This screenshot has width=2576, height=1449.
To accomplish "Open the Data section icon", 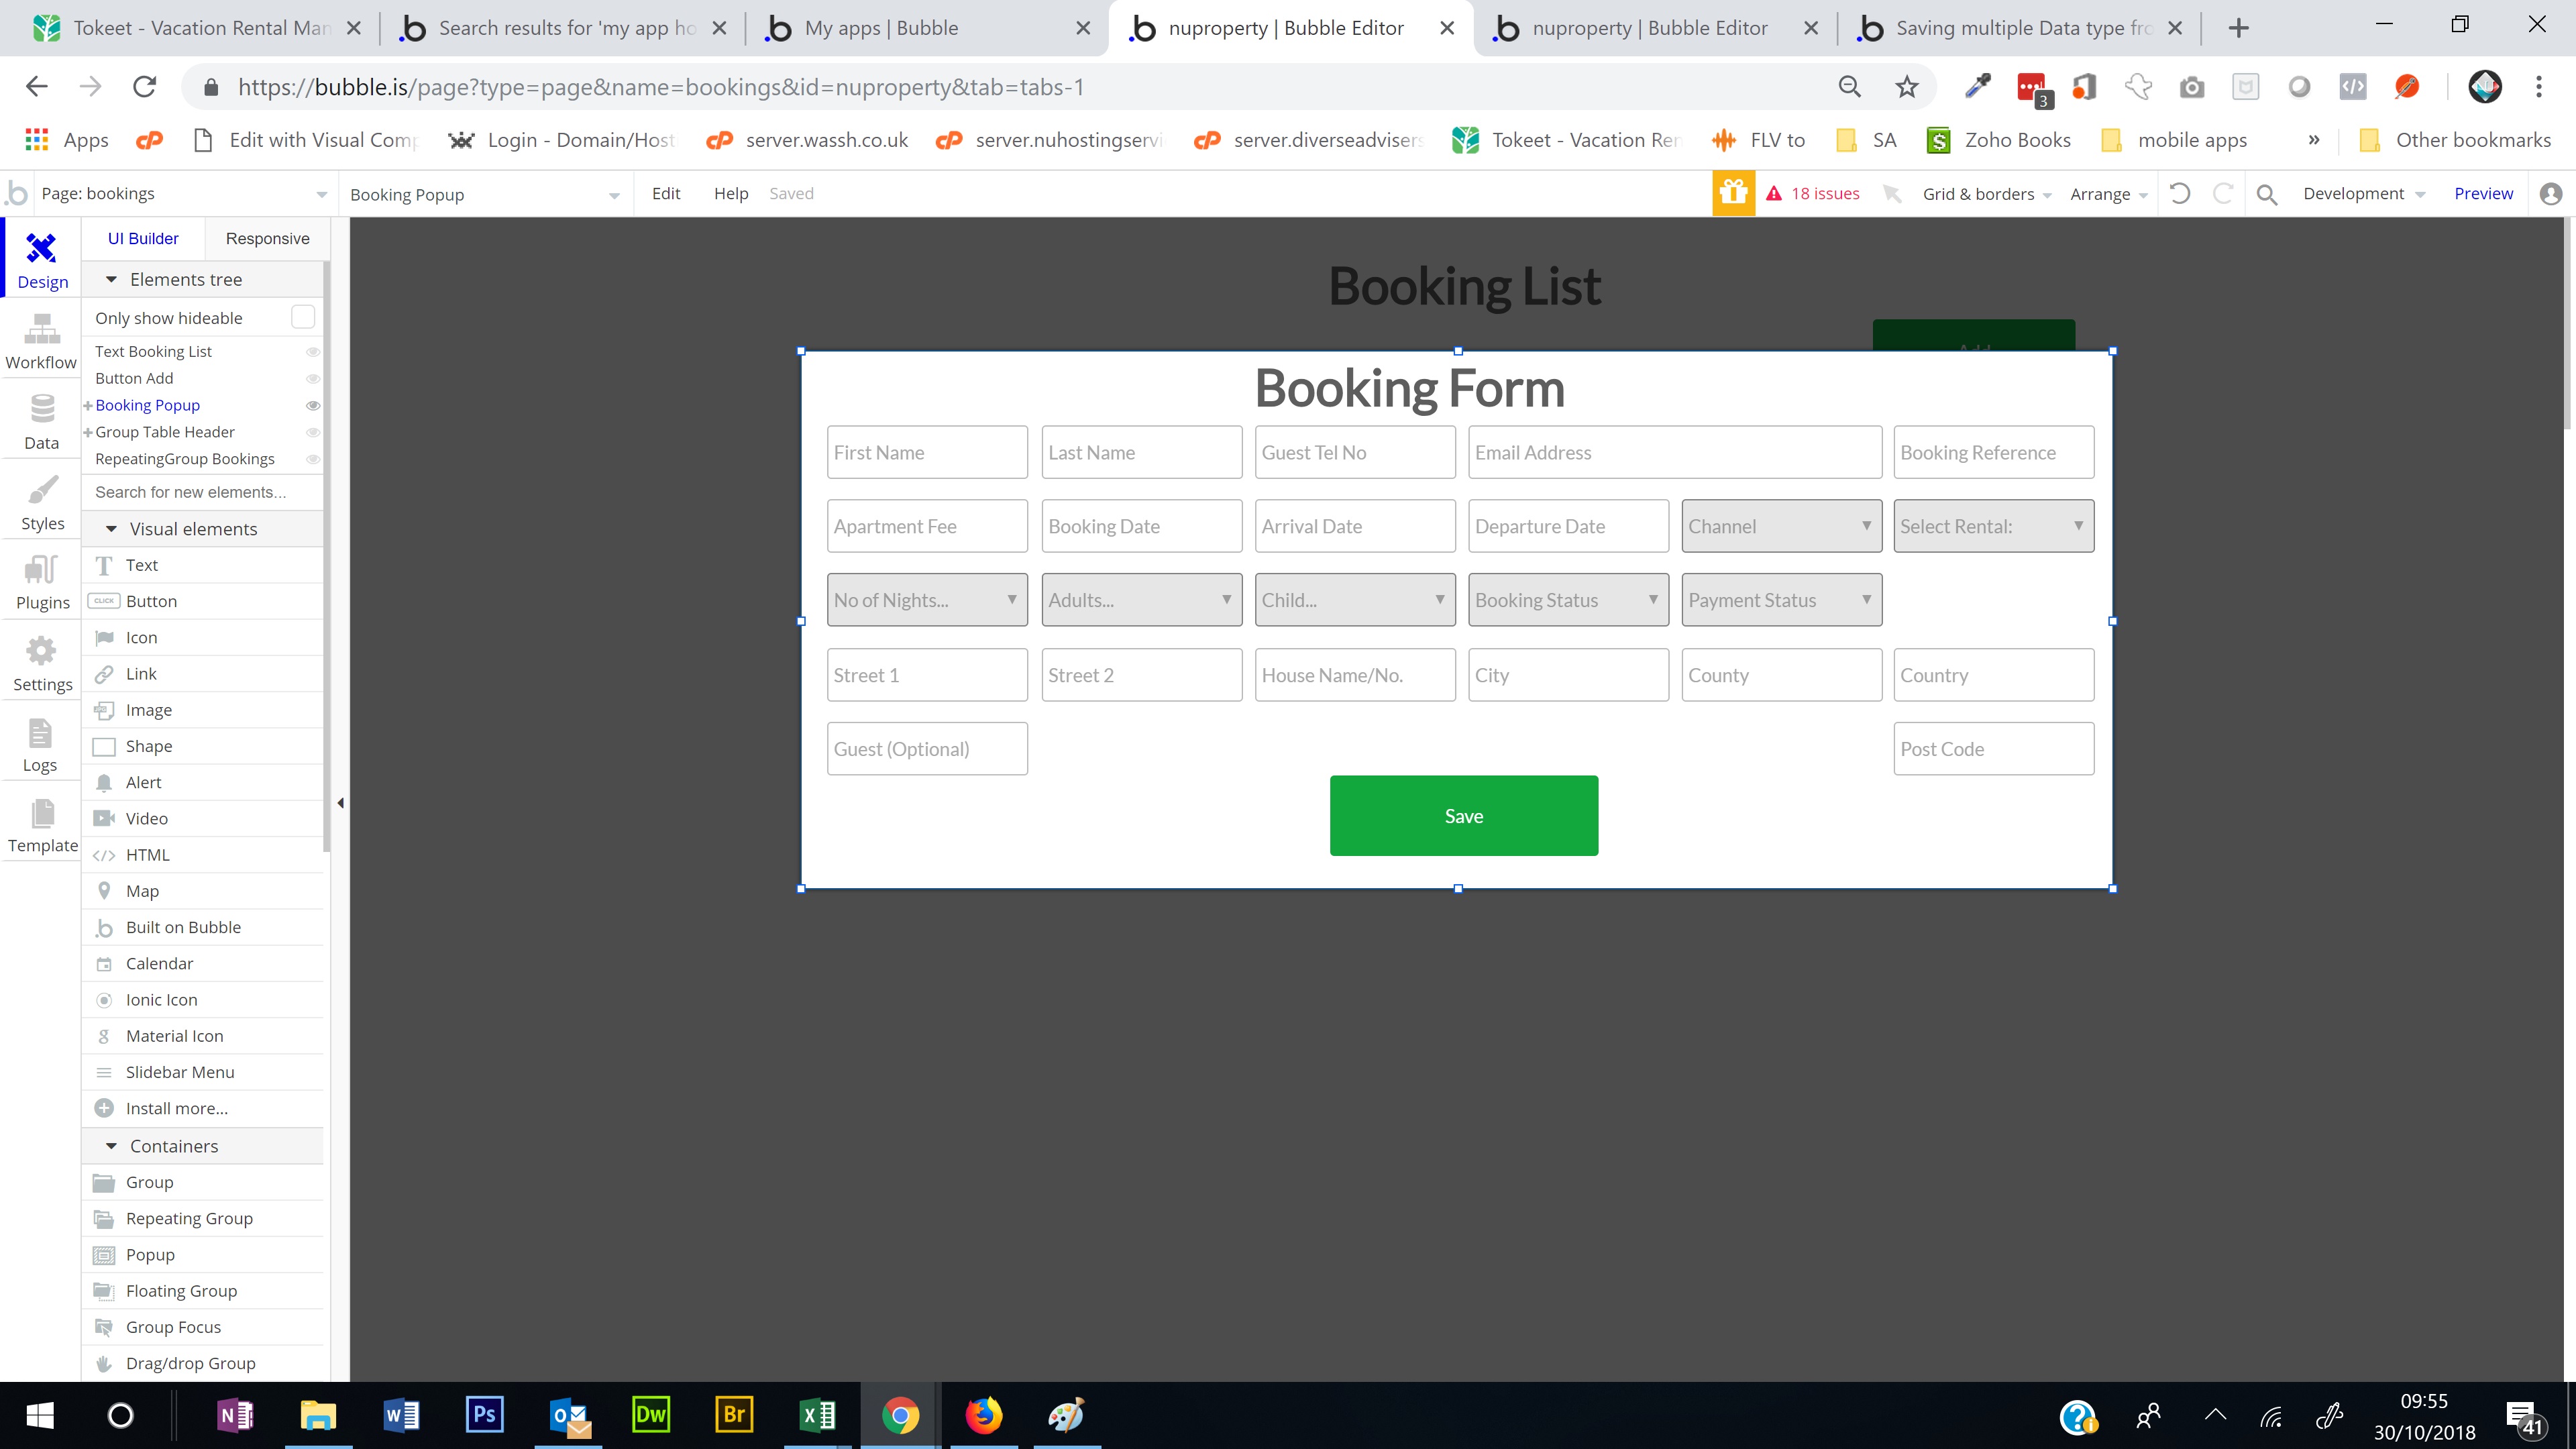I will (x=41, y=422).
